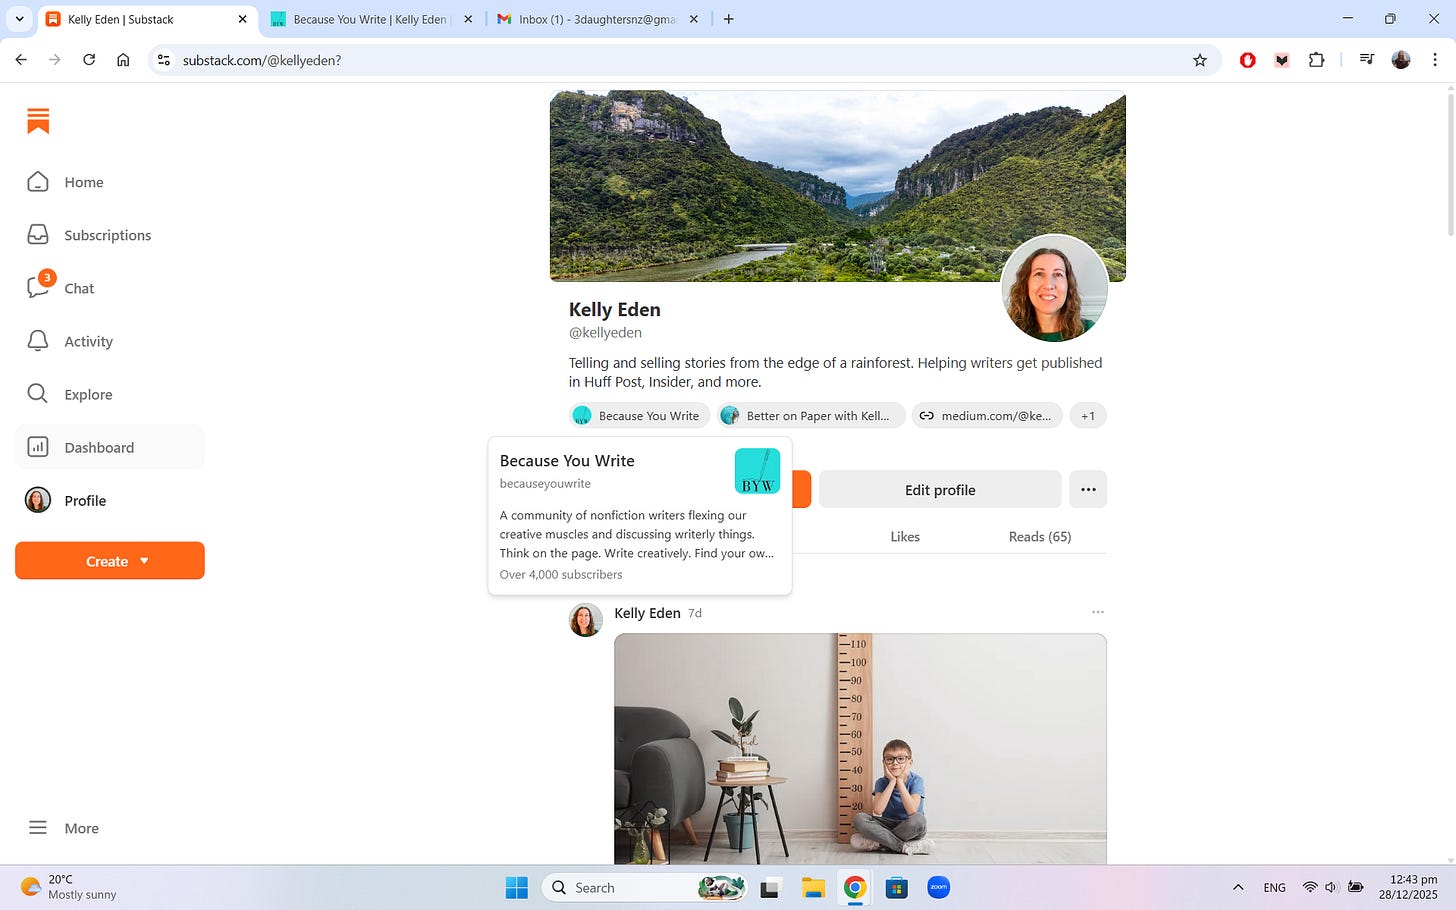The height and width of the screenshot is (910, 1456).
Task: Click the Because You Write hover card title
Action: click(567, 461)
